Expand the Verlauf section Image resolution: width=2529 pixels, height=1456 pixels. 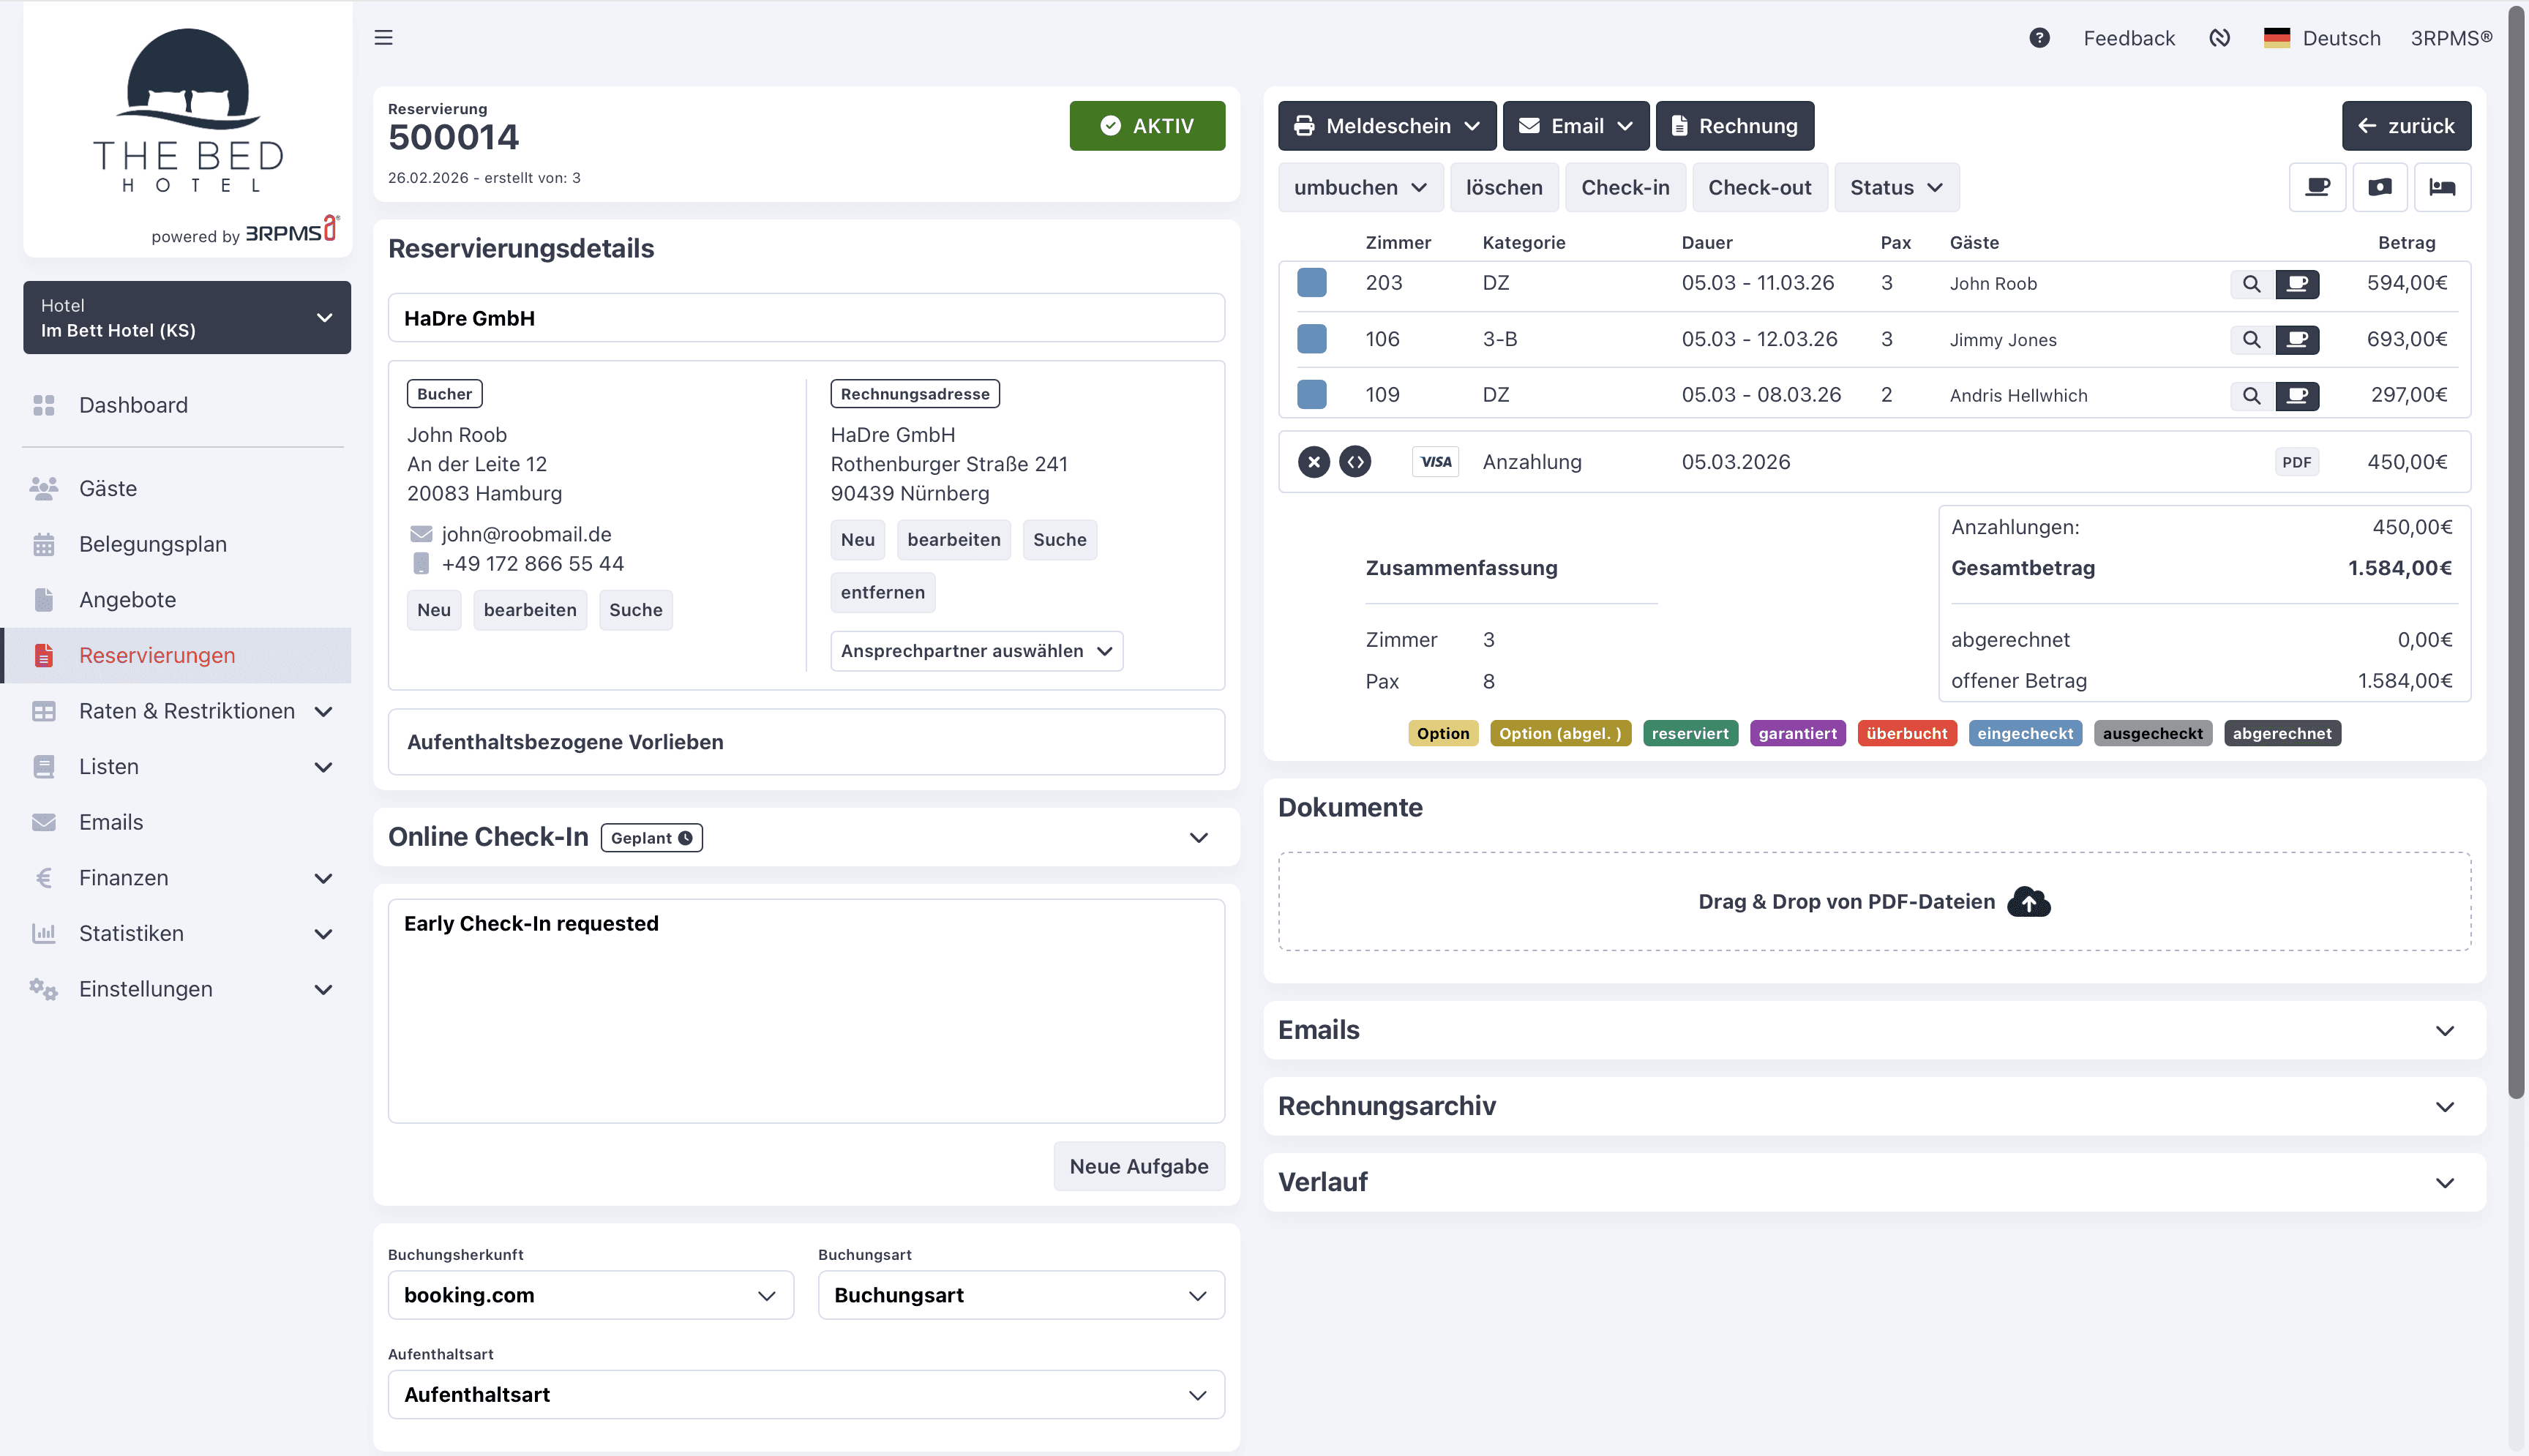point(1874,1182)
